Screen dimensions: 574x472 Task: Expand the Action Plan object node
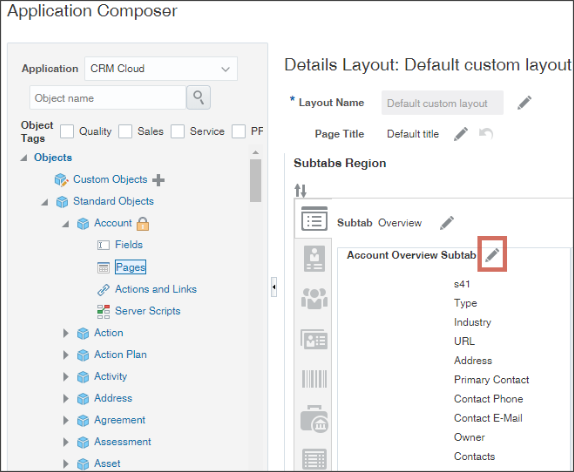[x=66, y=355]
